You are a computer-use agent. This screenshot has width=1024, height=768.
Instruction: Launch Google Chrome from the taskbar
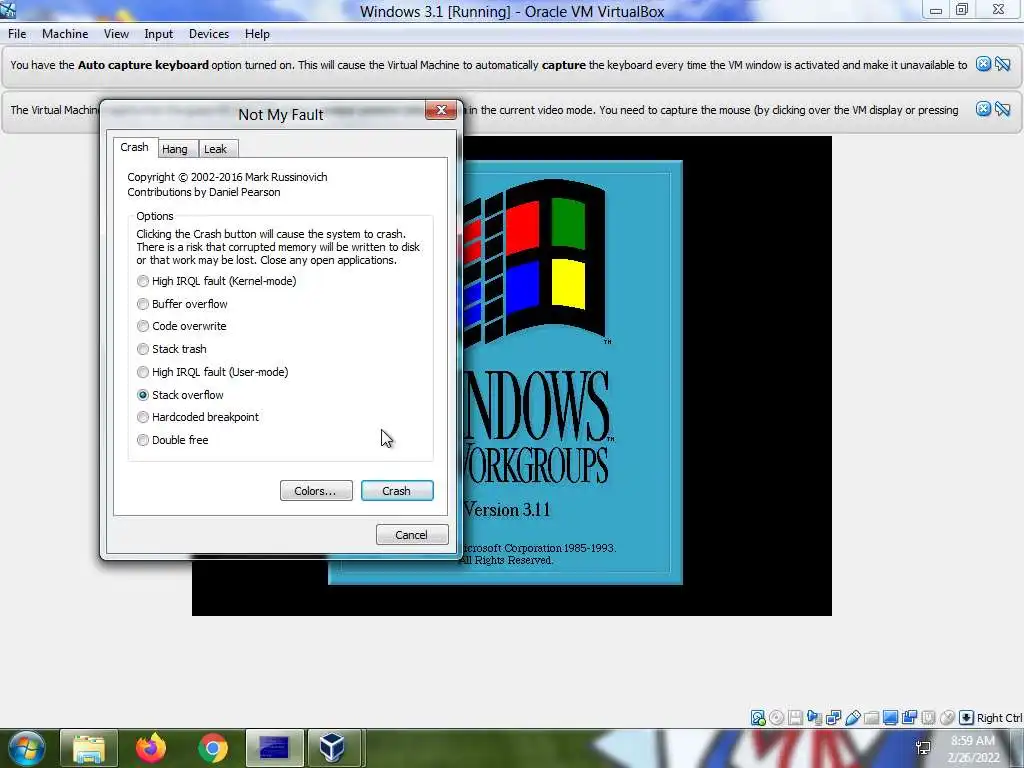point(213,748)
